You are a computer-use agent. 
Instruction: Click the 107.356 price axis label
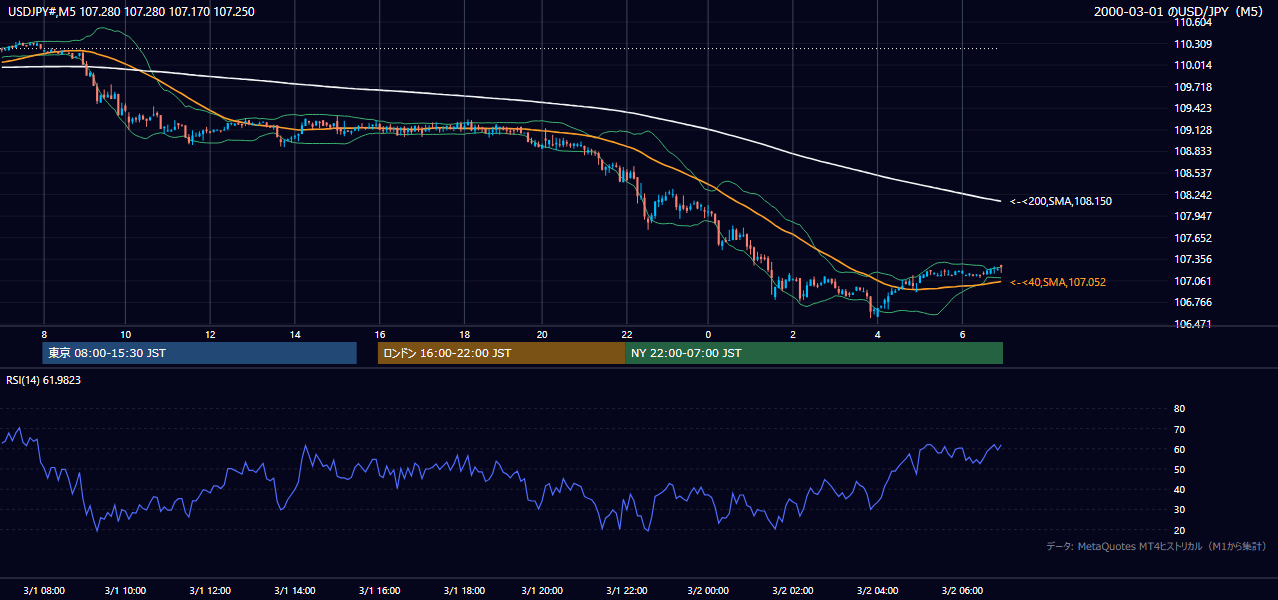click(1194, 259)
